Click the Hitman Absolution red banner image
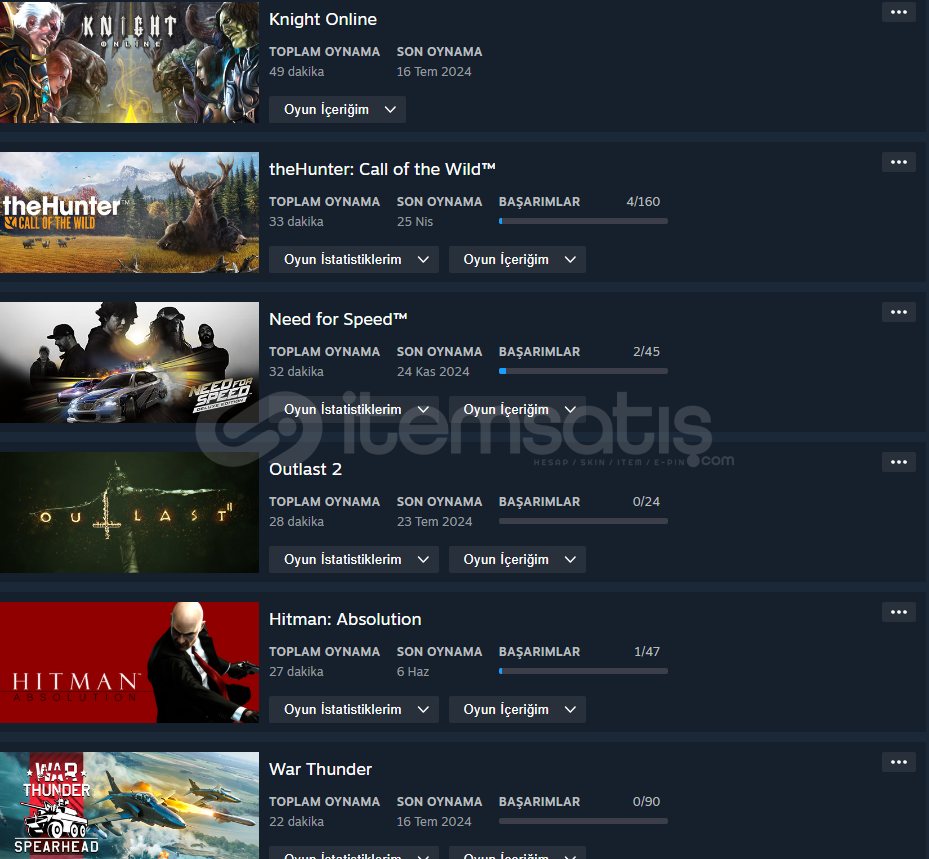The width and height of the screenshot is (929, 859). click(x=129, y=662)
